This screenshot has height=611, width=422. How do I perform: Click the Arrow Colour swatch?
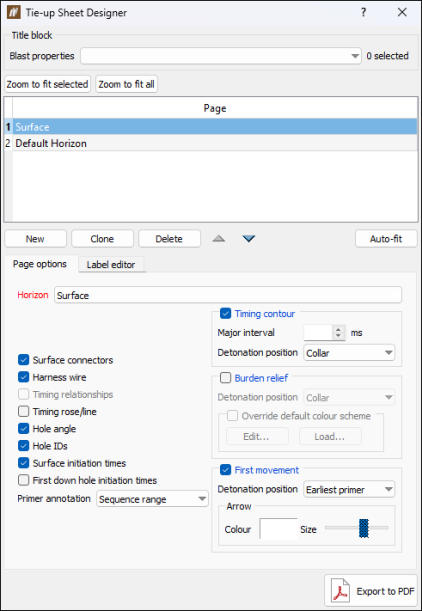(x=278, y=529)
